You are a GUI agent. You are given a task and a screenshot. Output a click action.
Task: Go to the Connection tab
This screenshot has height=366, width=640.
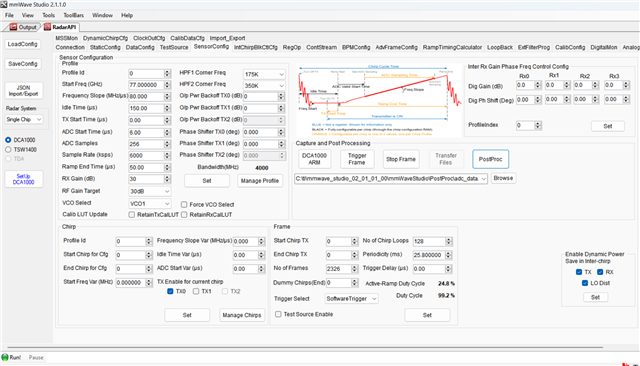[x=70, y=47]
